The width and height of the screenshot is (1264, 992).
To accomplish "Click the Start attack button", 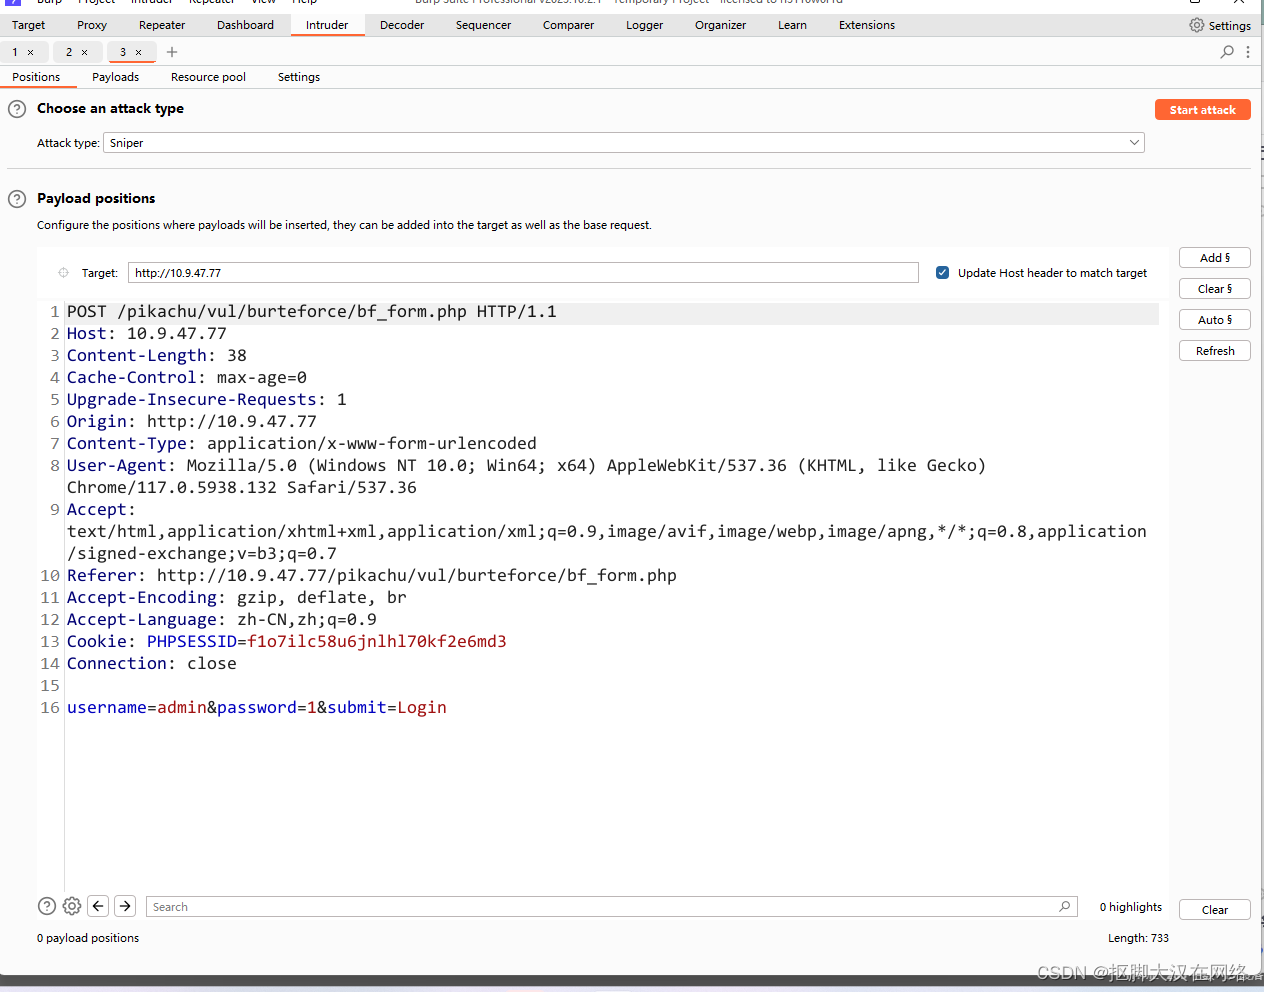I will coord(1202,110).
